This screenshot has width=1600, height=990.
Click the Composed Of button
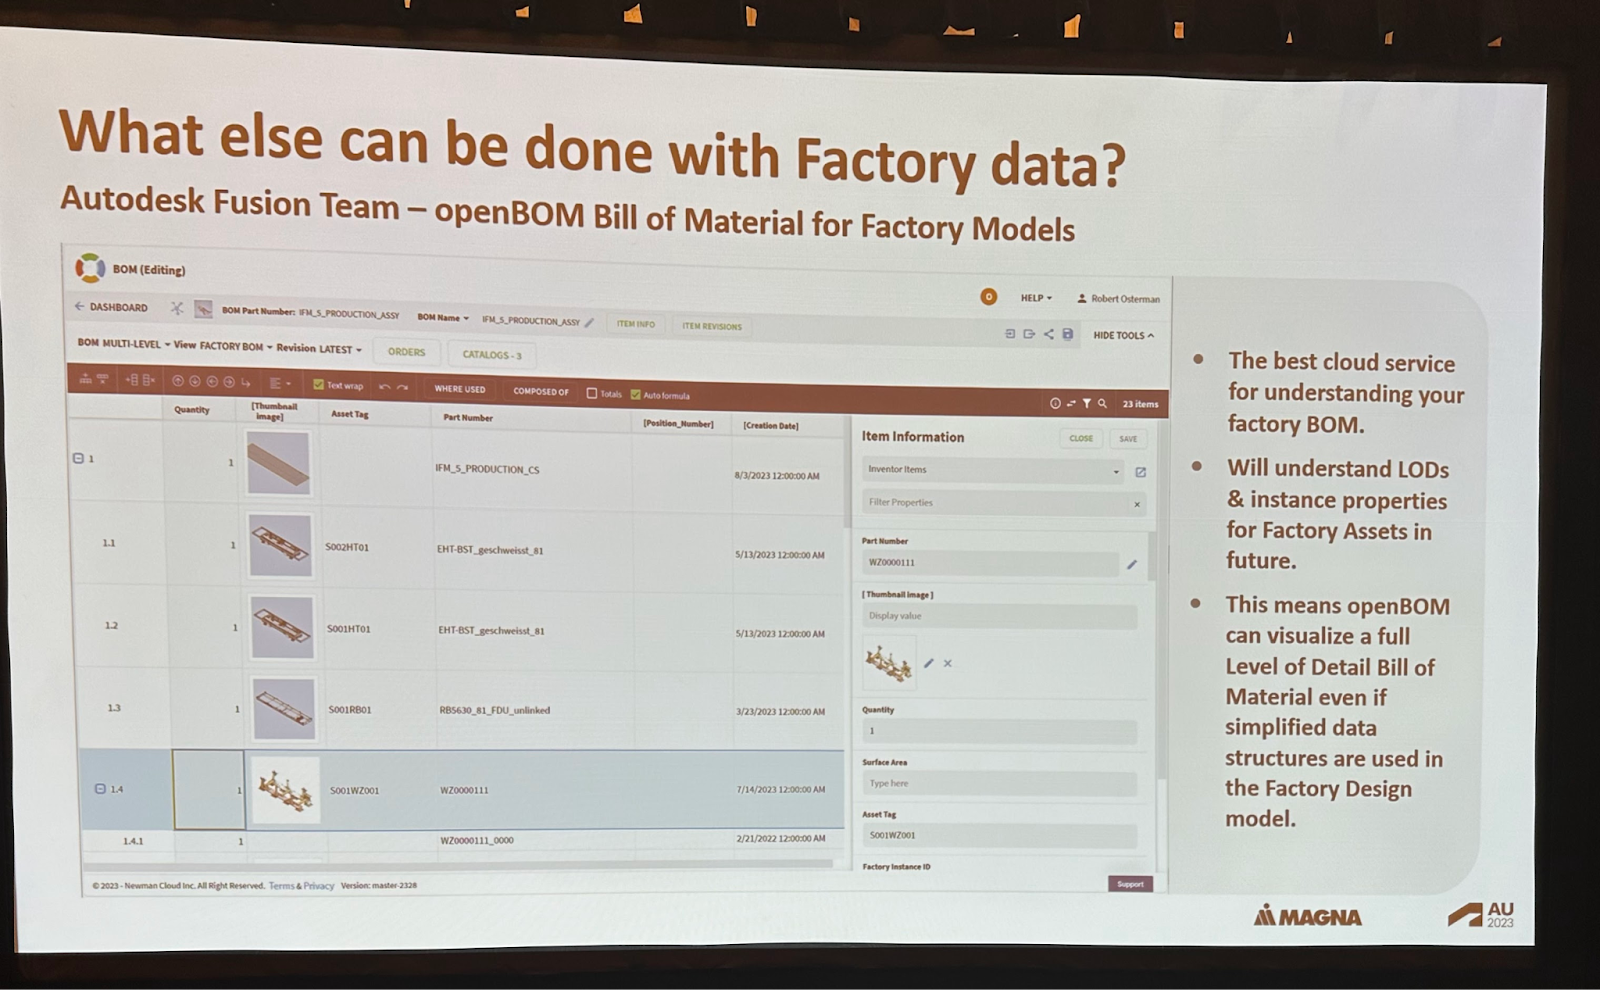point(541,391)
